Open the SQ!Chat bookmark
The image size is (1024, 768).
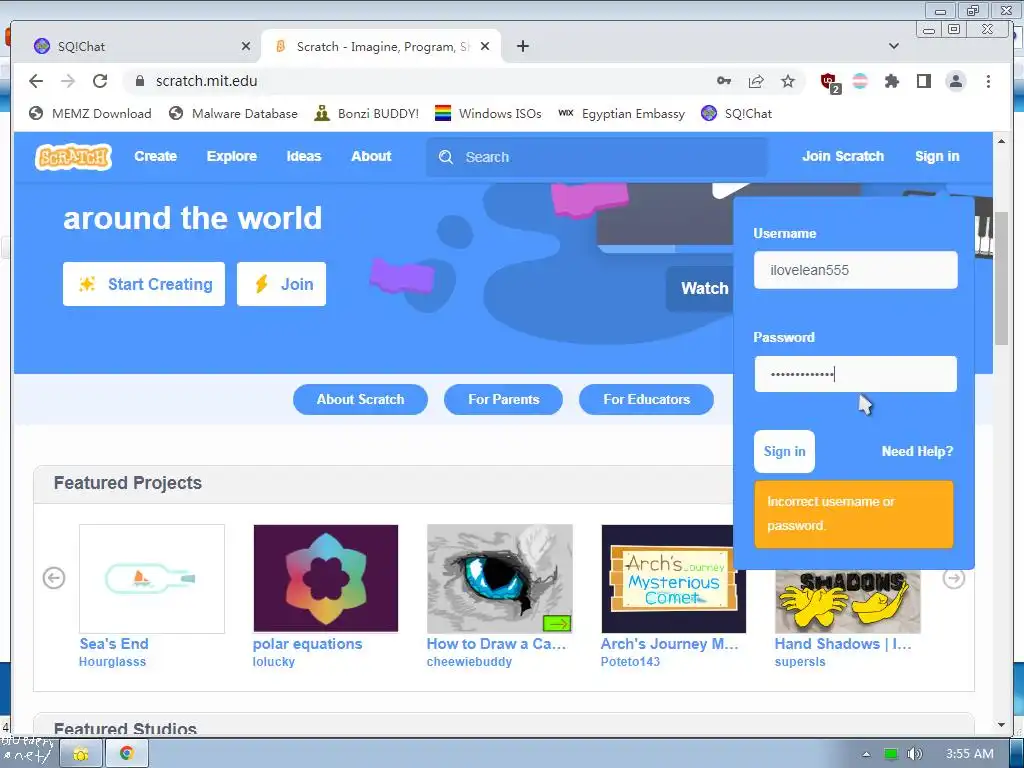pos(737,114)
